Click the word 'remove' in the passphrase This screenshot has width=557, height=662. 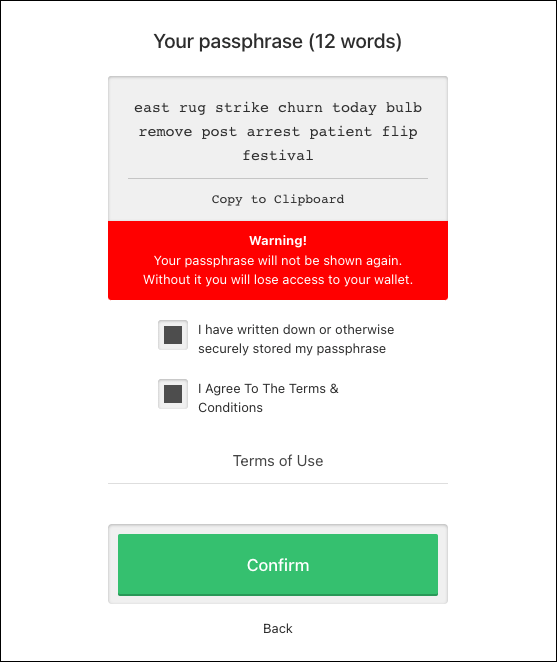point(165,132)
